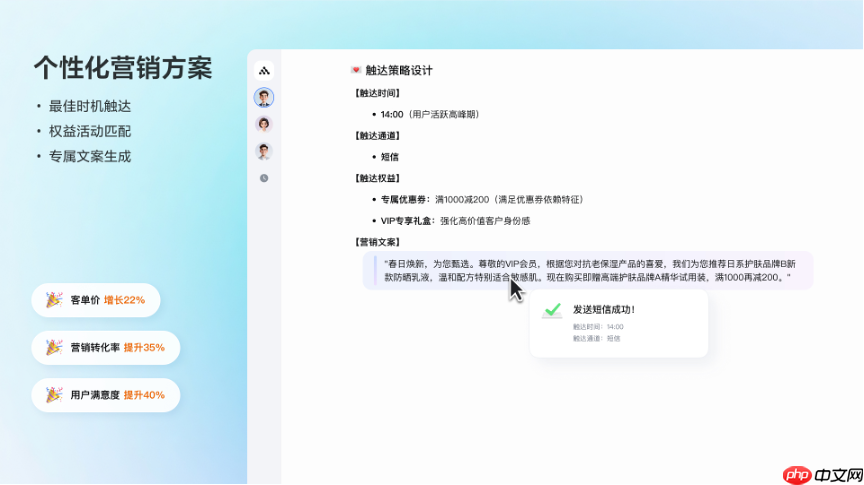Click 触达通道: 短信 in the notification
The height and width of the screenshot is (485, 864).
point(596,338)
